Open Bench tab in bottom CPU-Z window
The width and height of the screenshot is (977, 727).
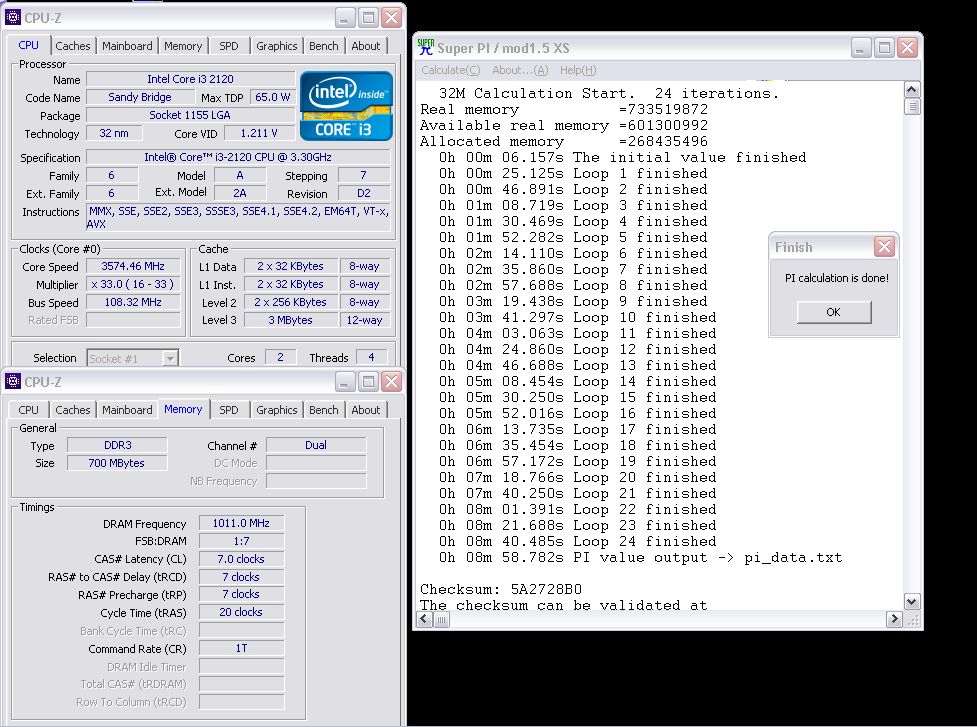324,409
